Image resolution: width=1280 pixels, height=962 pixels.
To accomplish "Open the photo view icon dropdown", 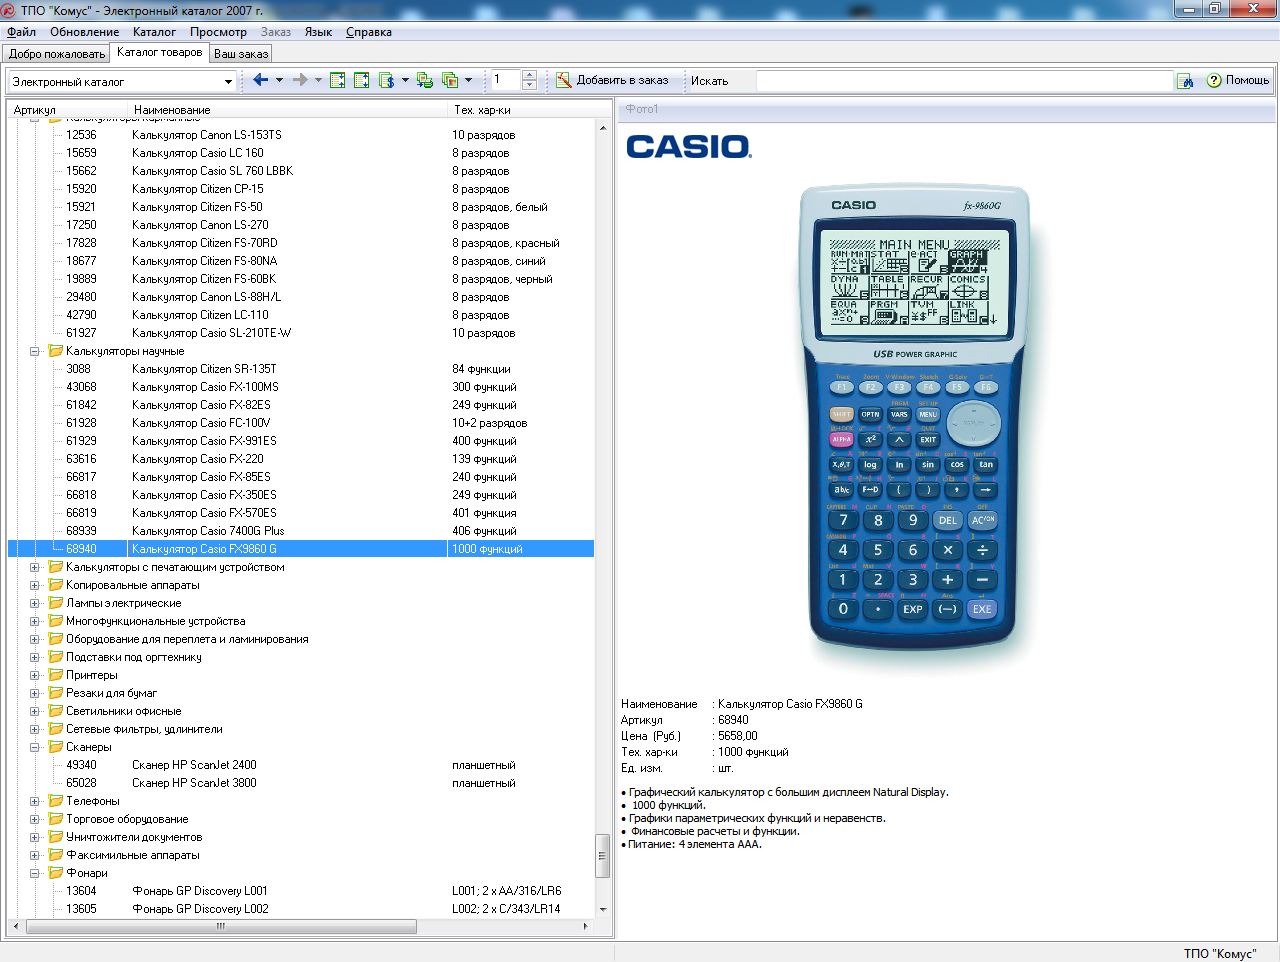I will pyautogui.click(x=469, y=80).
